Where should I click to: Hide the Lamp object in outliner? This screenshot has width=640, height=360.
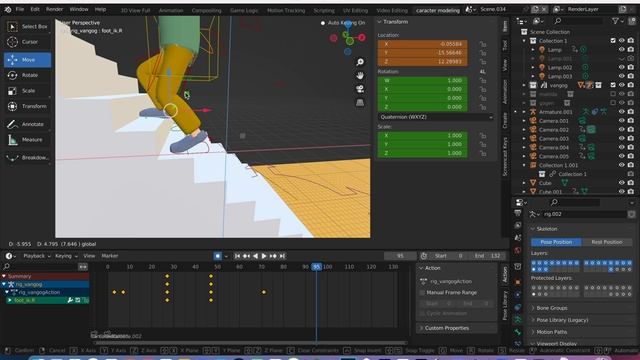click(622, 49)
